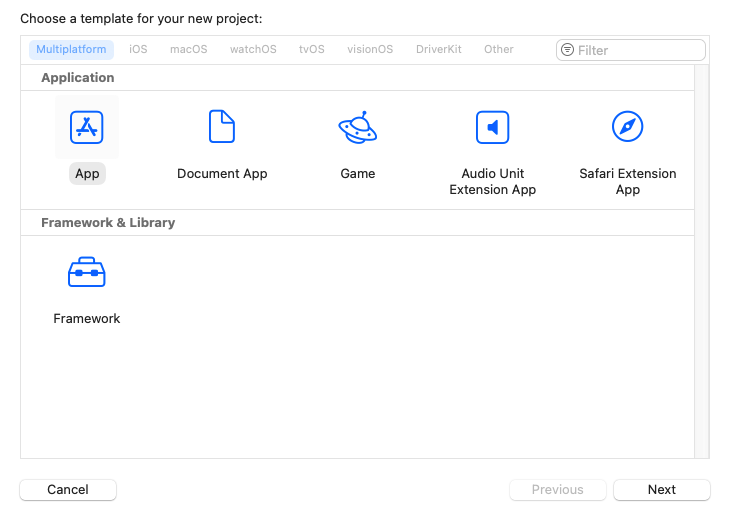730x520 pixels.
Task: Show the Other templates tab
Action: [499, 49]
